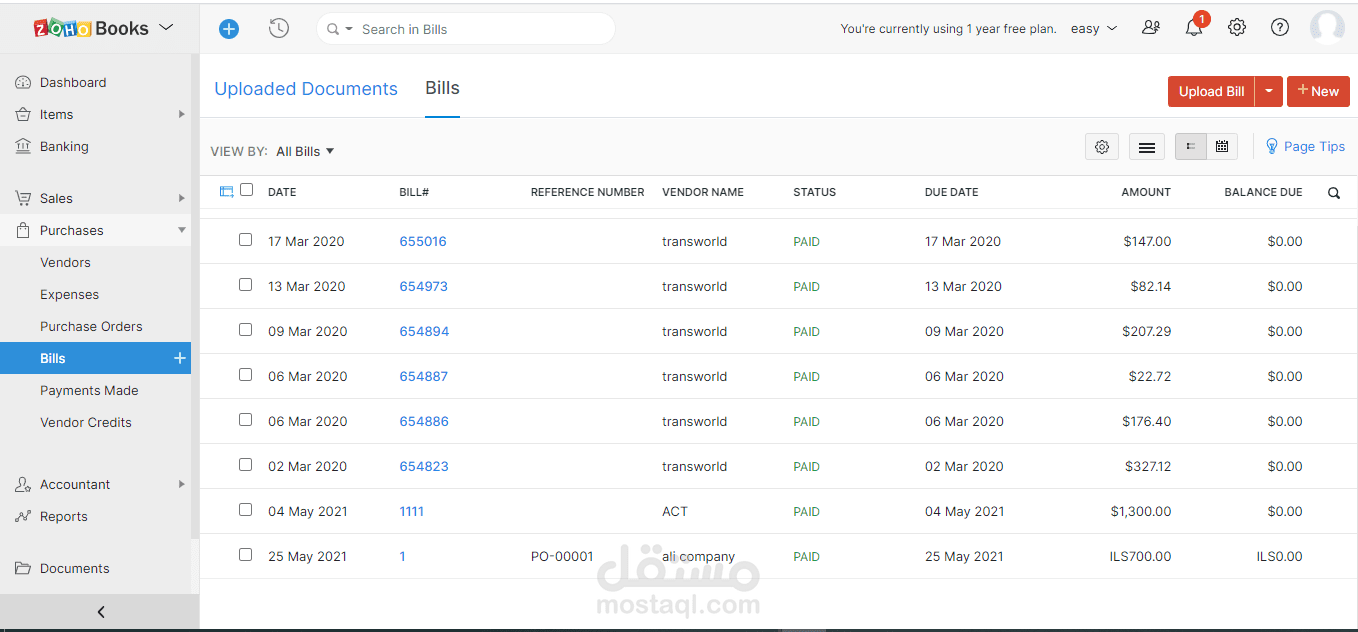Image resolution: width=1358 pixels, height=632 pixels.
Task: Switch to list view icon
Action: click(x=1190, y=147)
